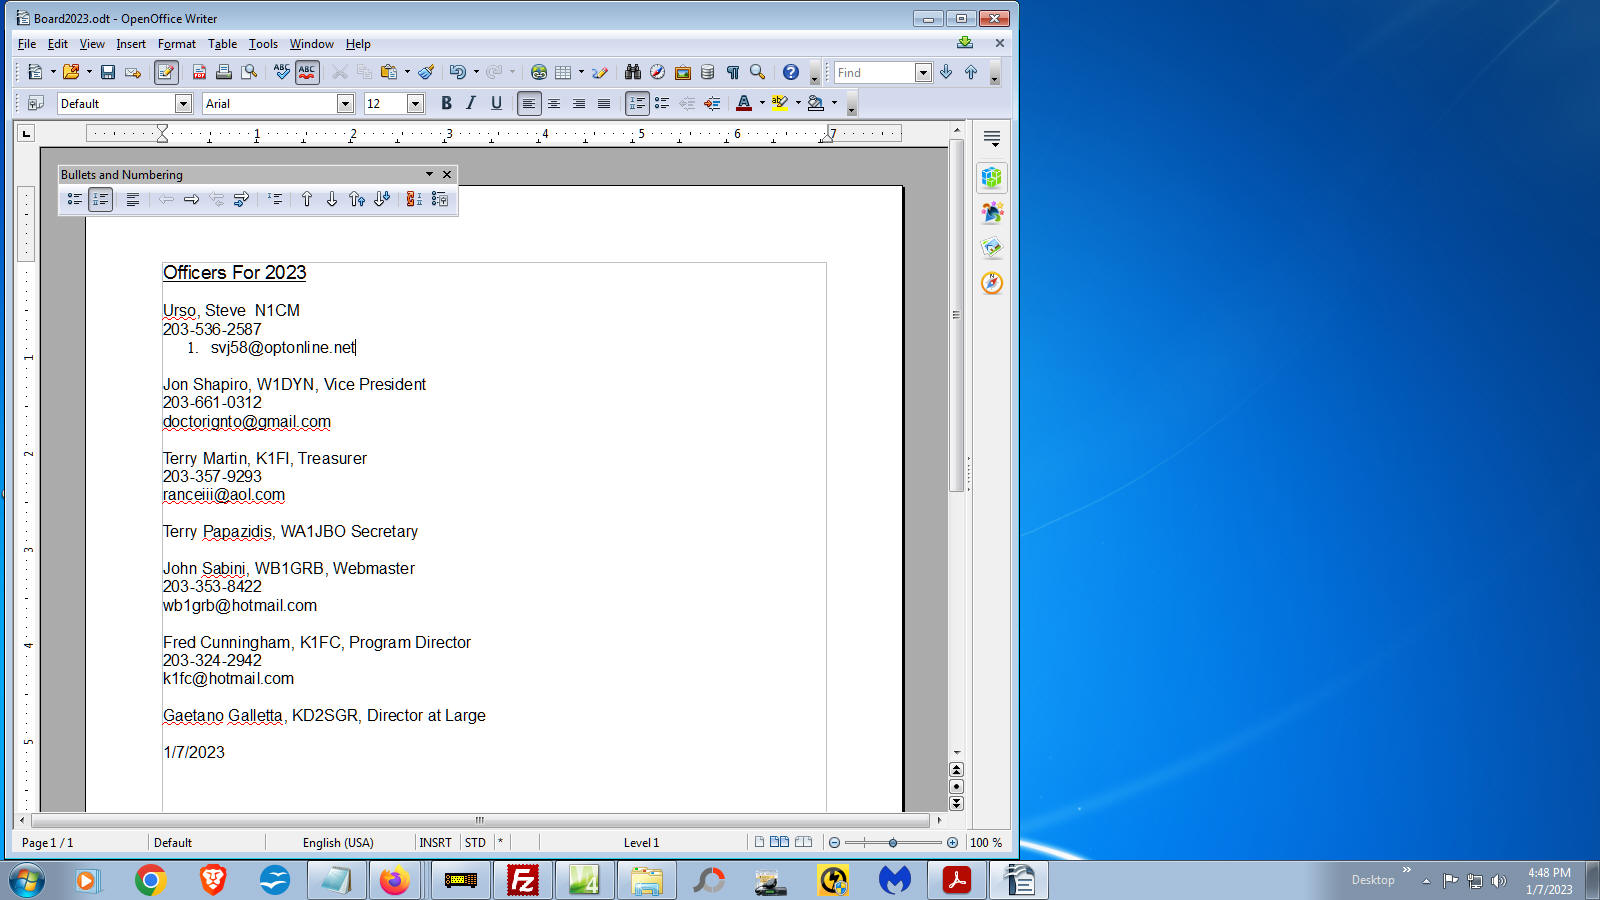Toggle bullets on in Bullets toolbar
Screen dimensions: 1600x900
(x=75, y=200)
